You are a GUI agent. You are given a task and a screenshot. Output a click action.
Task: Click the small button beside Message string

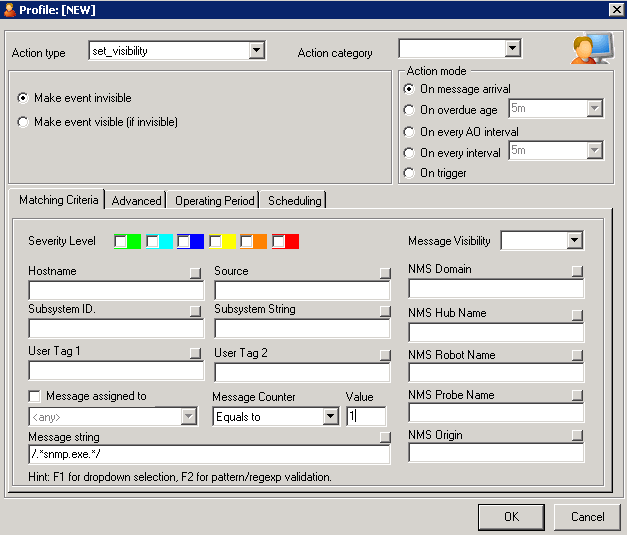(384, 437)
